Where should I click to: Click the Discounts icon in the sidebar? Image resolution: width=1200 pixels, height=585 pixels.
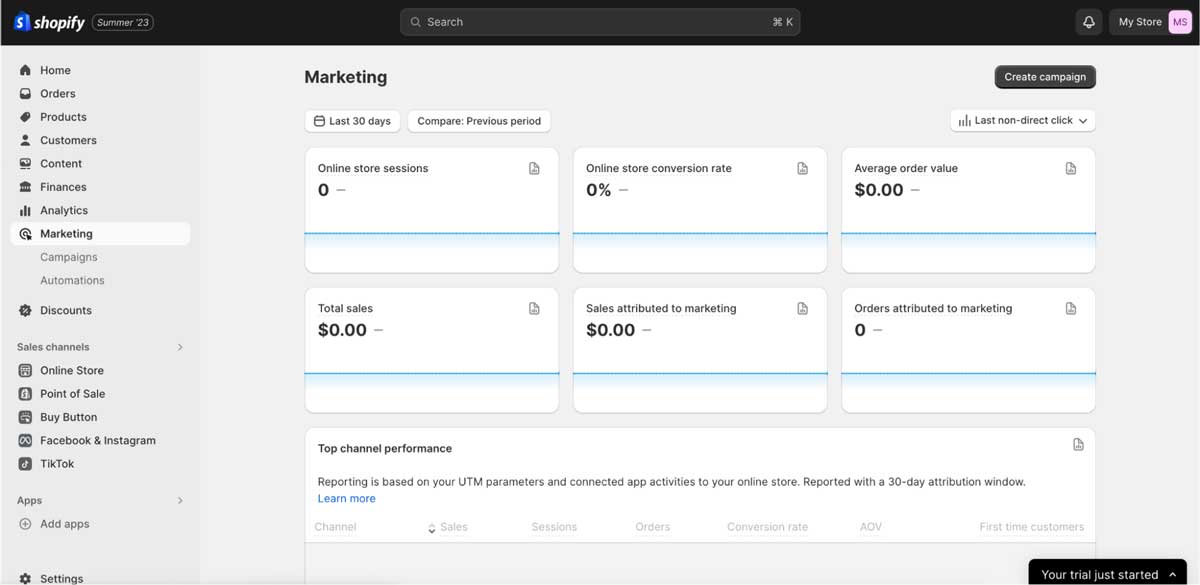pyautogui.click(x=24, y=310)
